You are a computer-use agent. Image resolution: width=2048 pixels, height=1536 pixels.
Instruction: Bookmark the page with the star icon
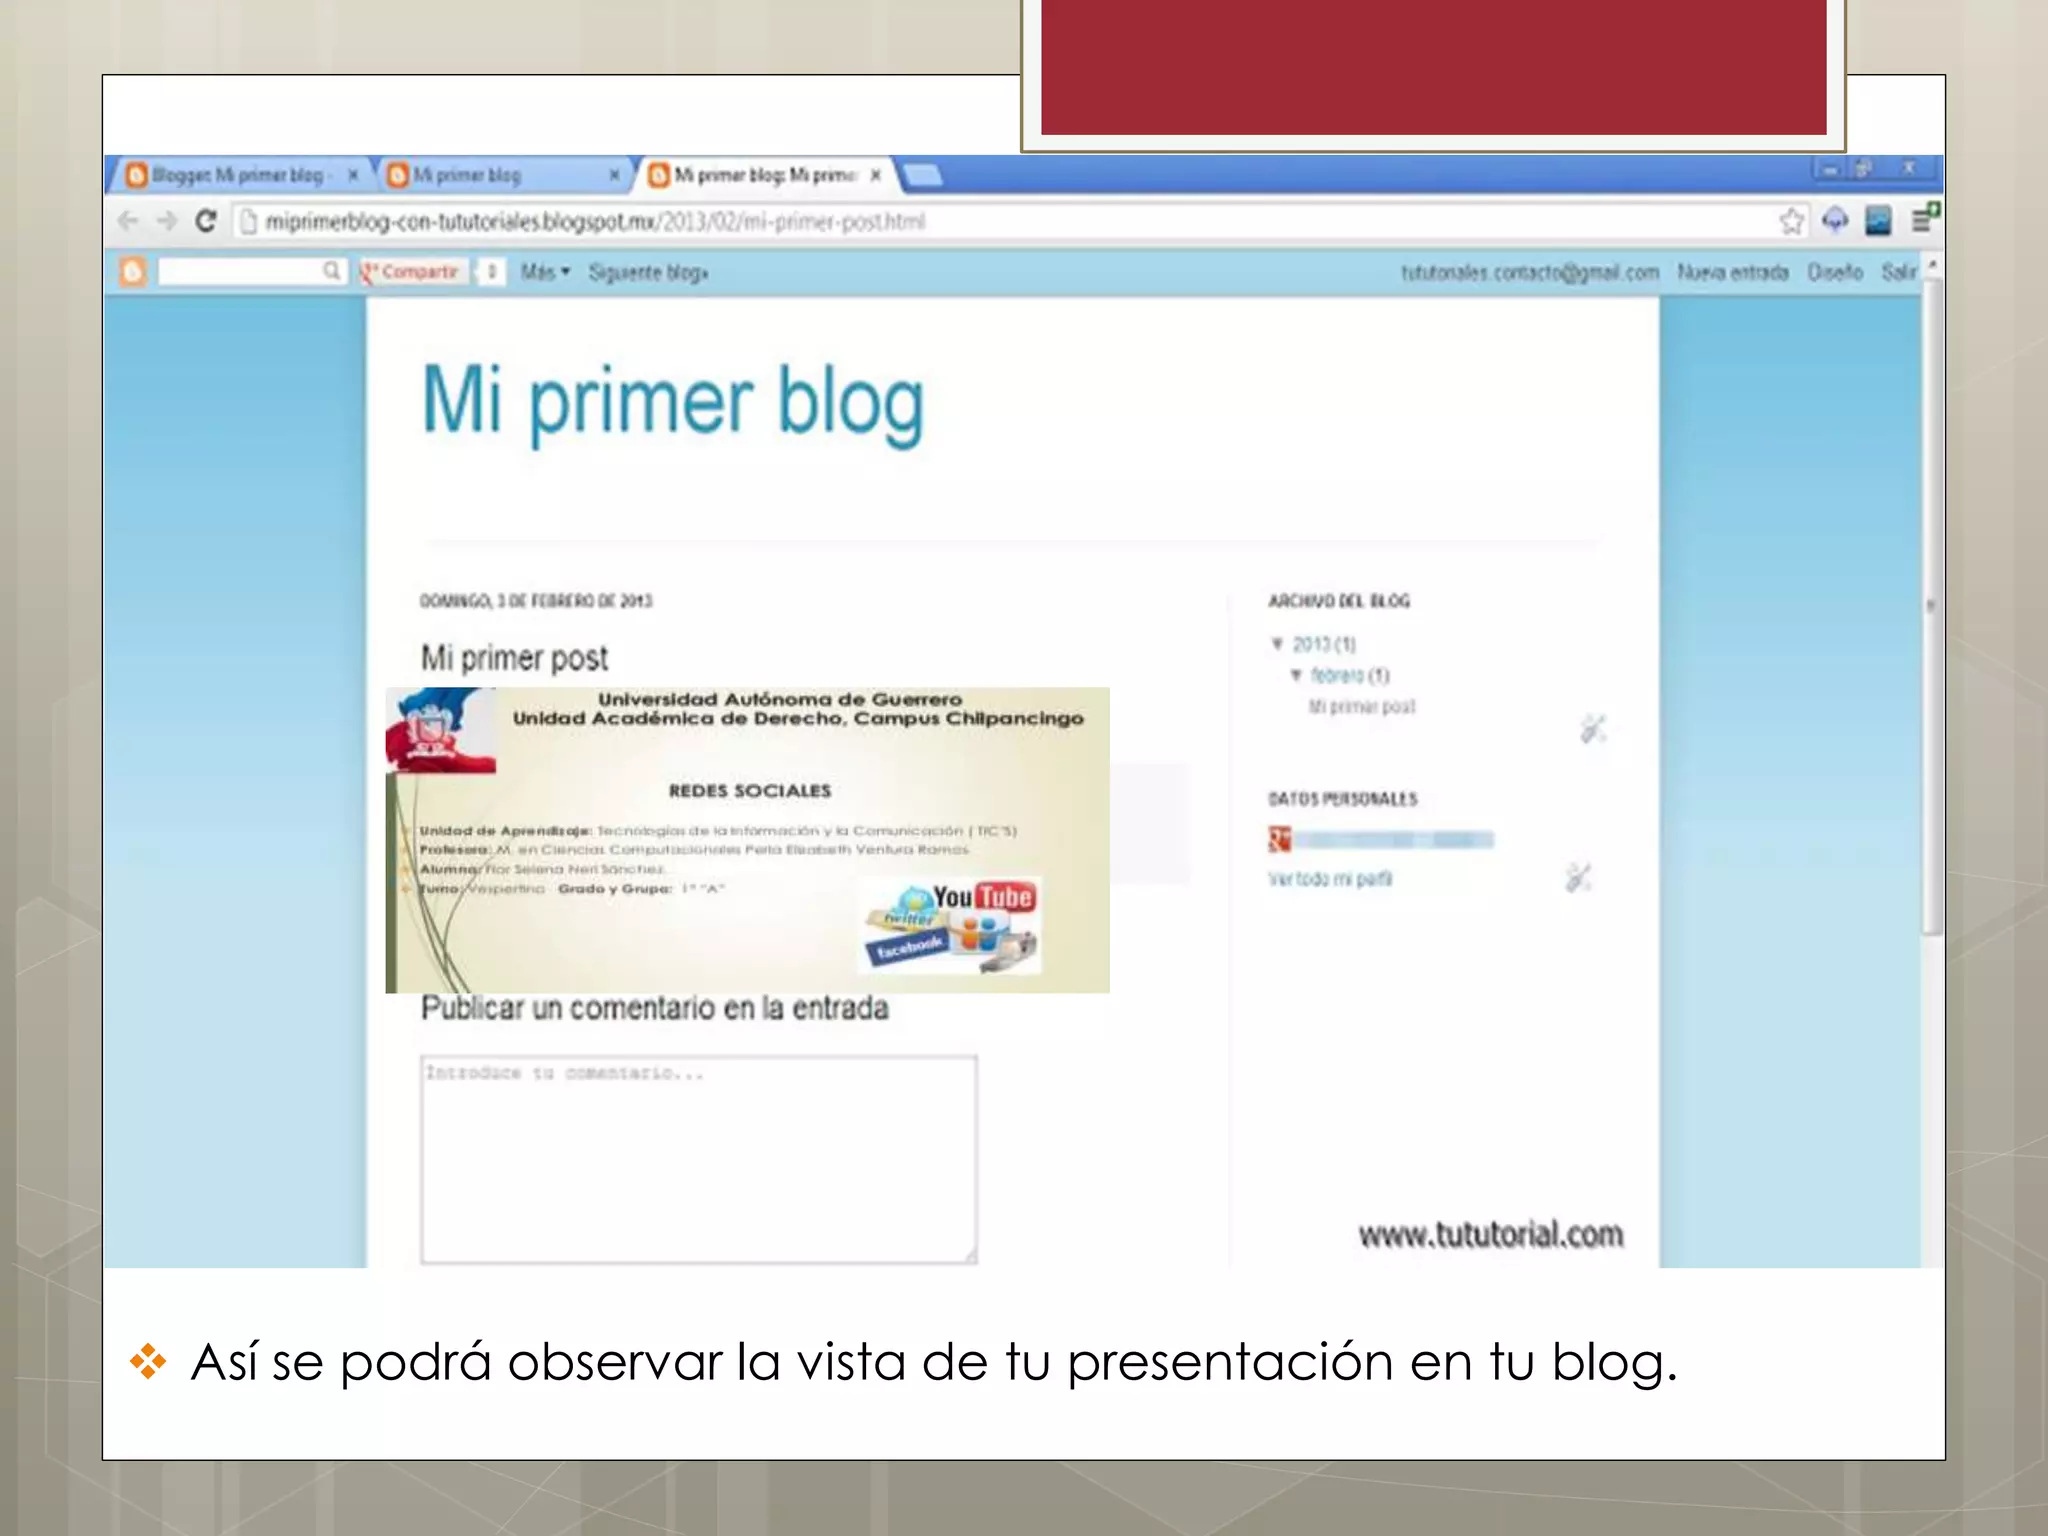click(1791, 221)
